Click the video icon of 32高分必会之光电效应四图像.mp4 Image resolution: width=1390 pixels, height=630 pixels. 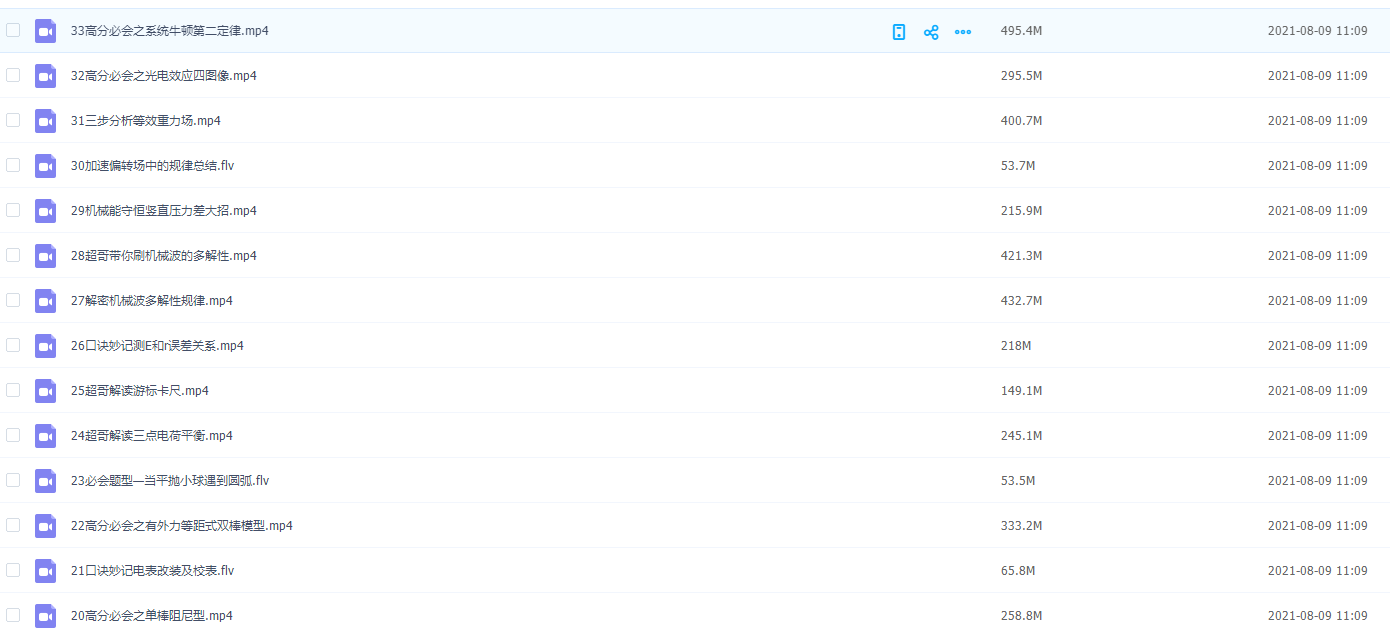point(45,76)
